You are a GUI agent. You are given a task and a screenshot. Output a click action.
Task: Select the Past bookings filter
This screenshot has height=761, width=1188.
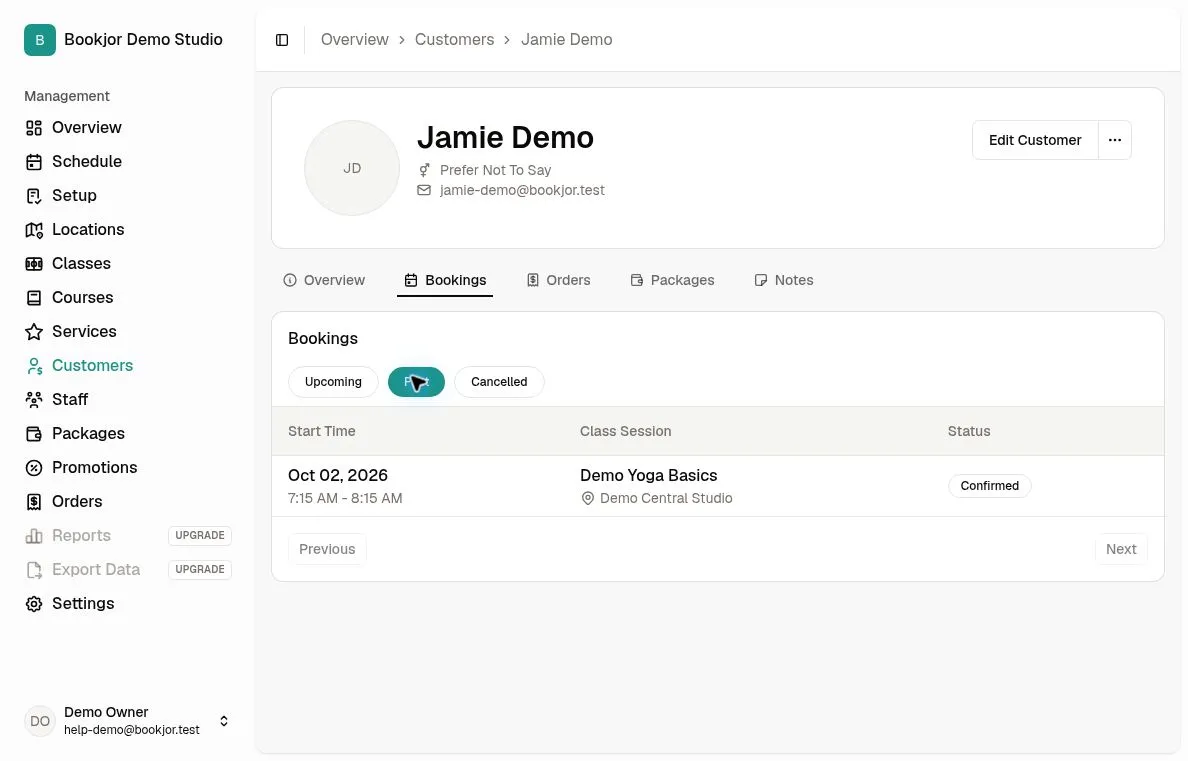[416, 382]
